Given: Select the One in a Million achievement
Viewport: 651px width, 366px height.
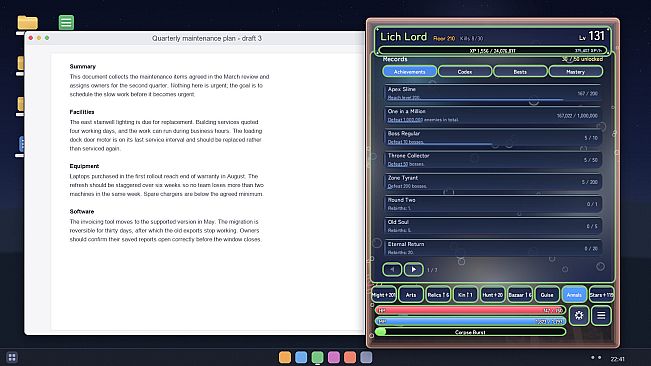Looking at the screenshot, I should 492,115.
